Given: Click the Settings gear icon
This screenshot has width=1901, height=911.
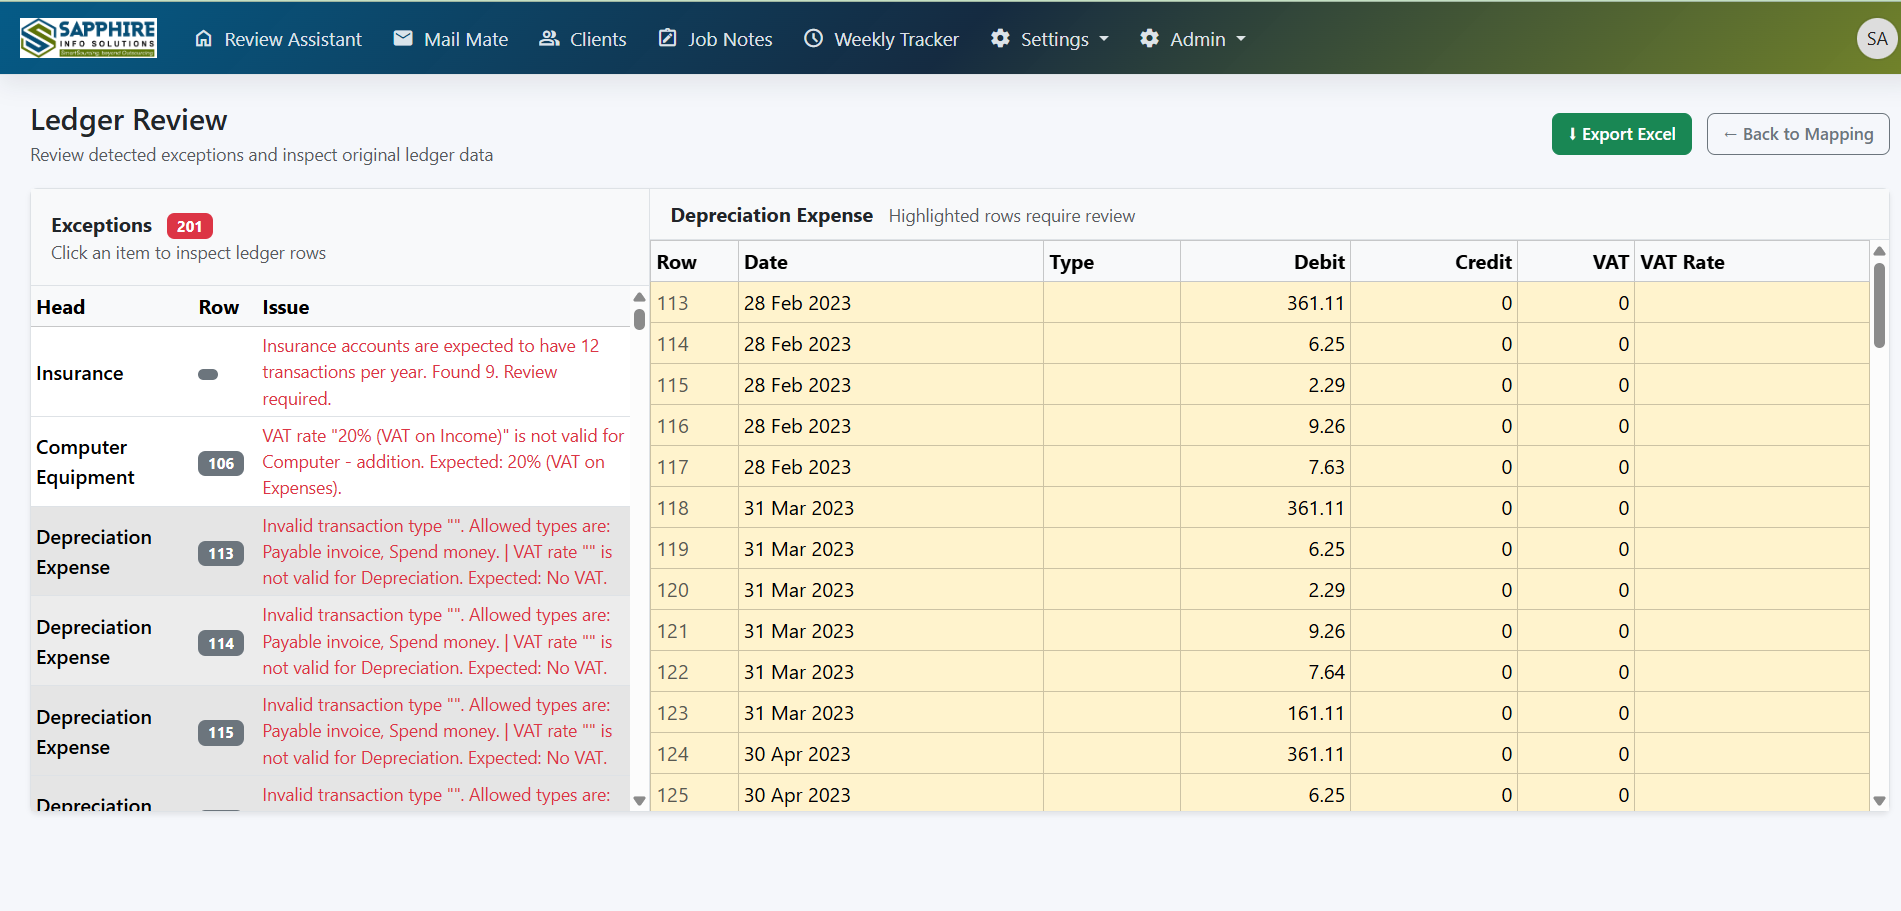Looking at the screenshot, I should click(x=1000, y=38).
